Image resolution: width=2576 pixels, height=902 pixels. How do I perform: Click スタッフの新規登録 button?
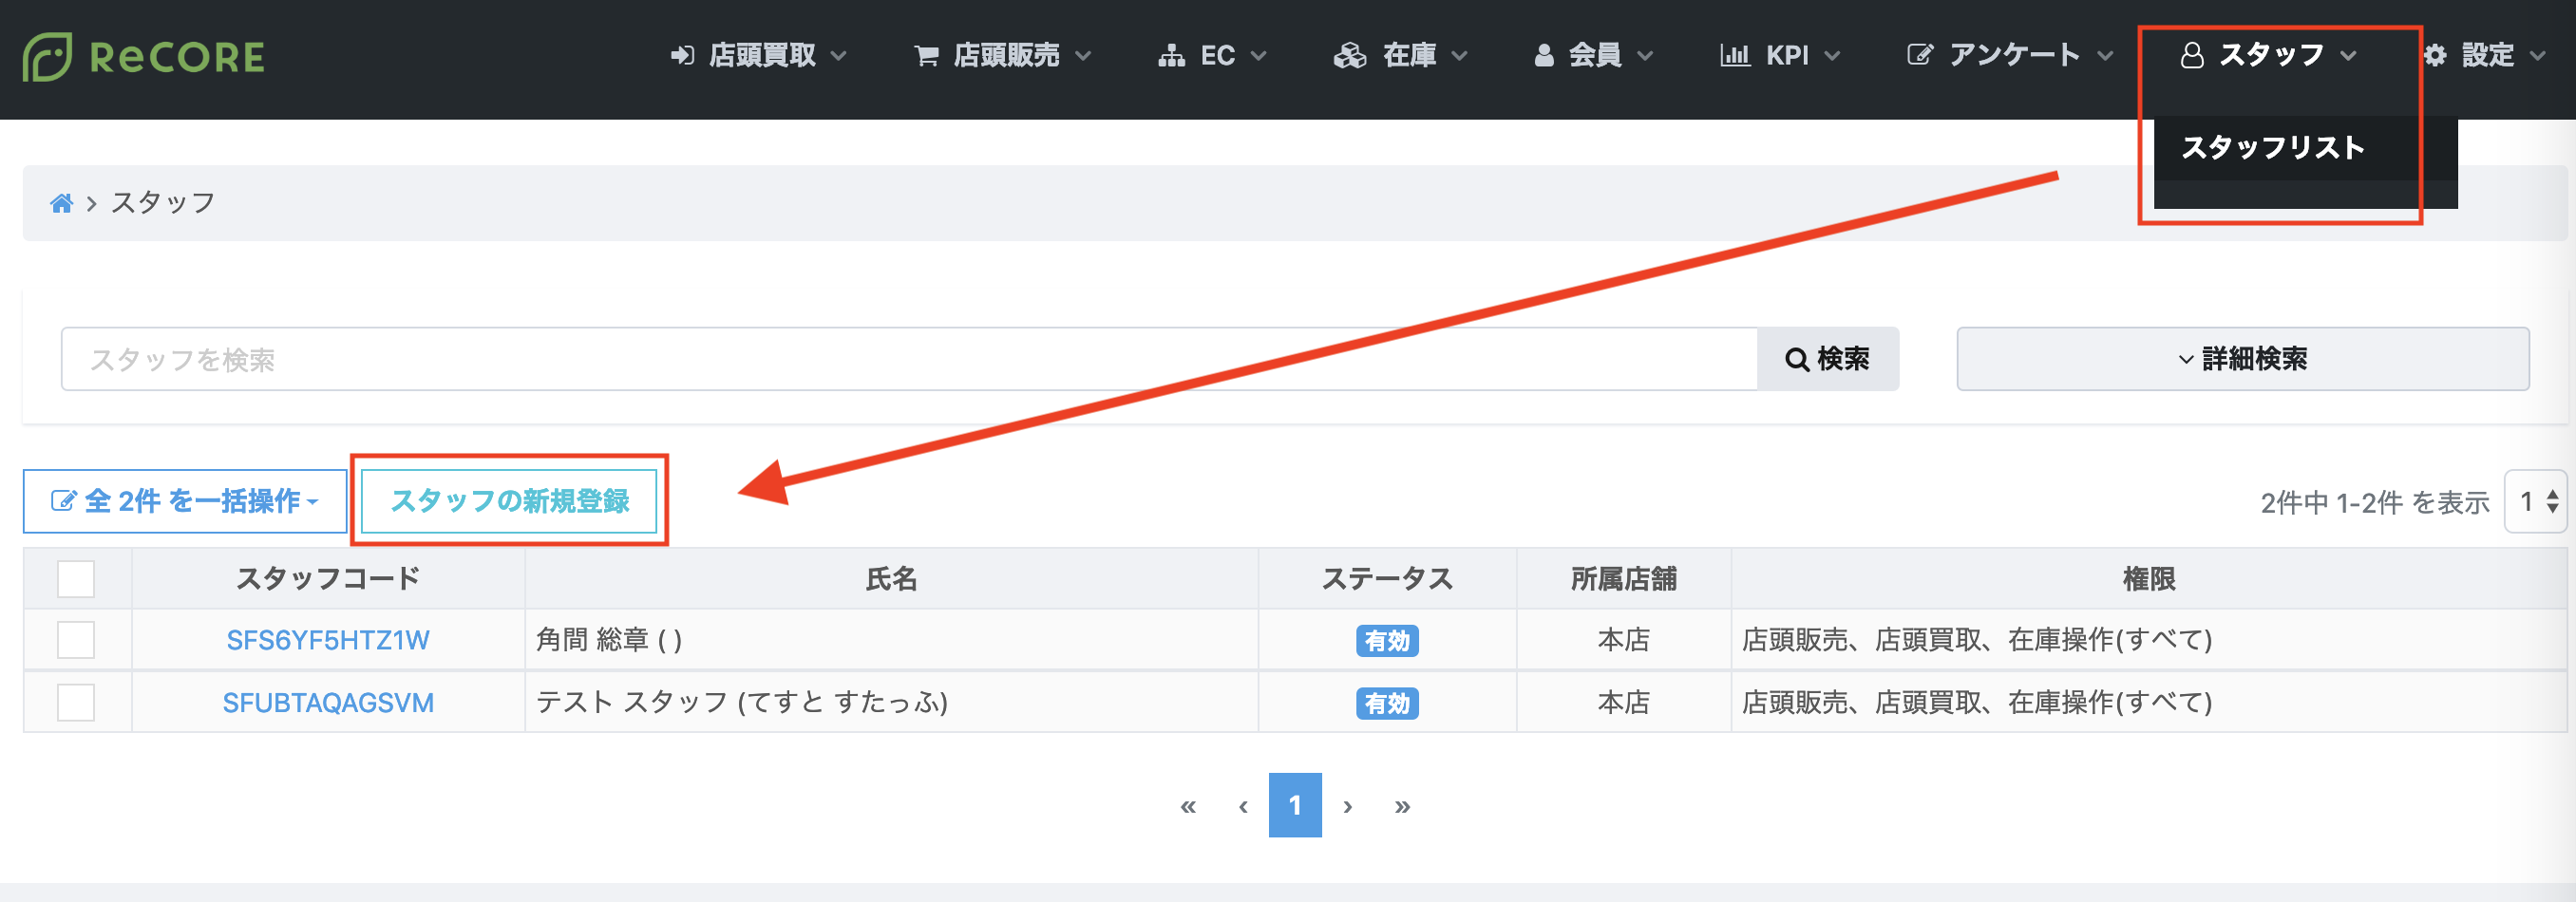pyautogui.click(x=509, y=501)
